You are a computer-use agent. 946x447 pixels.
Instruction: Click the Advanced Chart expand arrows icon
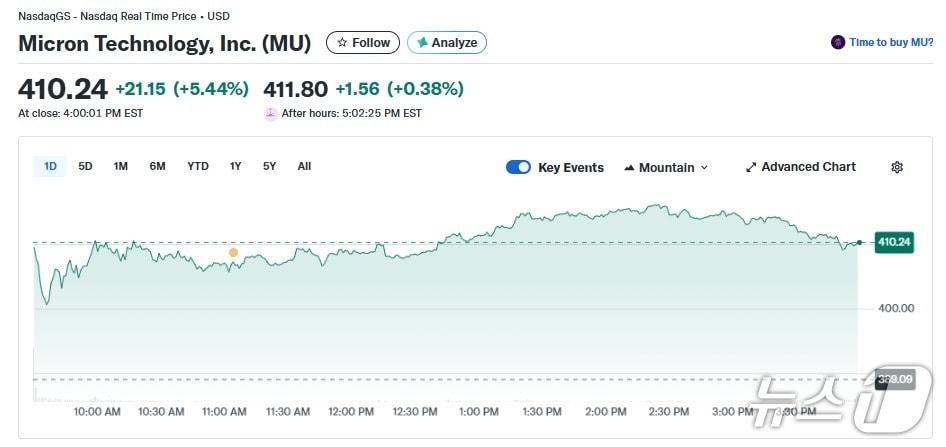tap(751, 168)
